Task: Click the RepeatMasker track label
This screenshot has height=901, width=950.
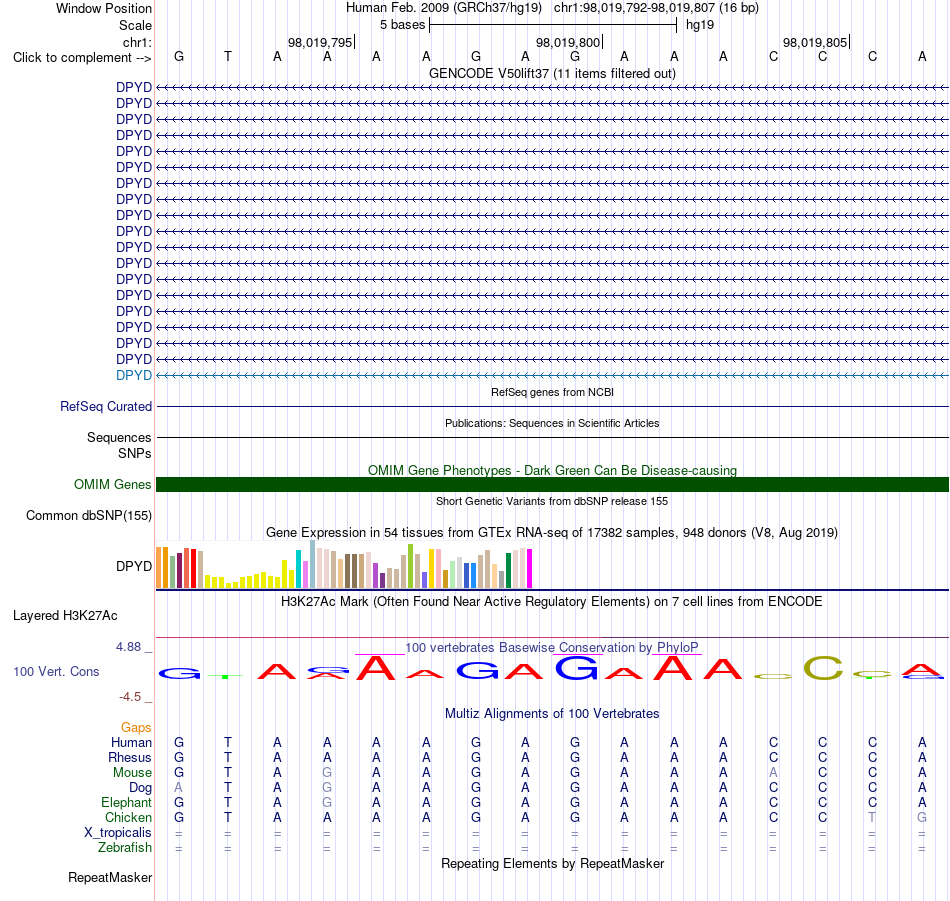Action: pos(110,877)
